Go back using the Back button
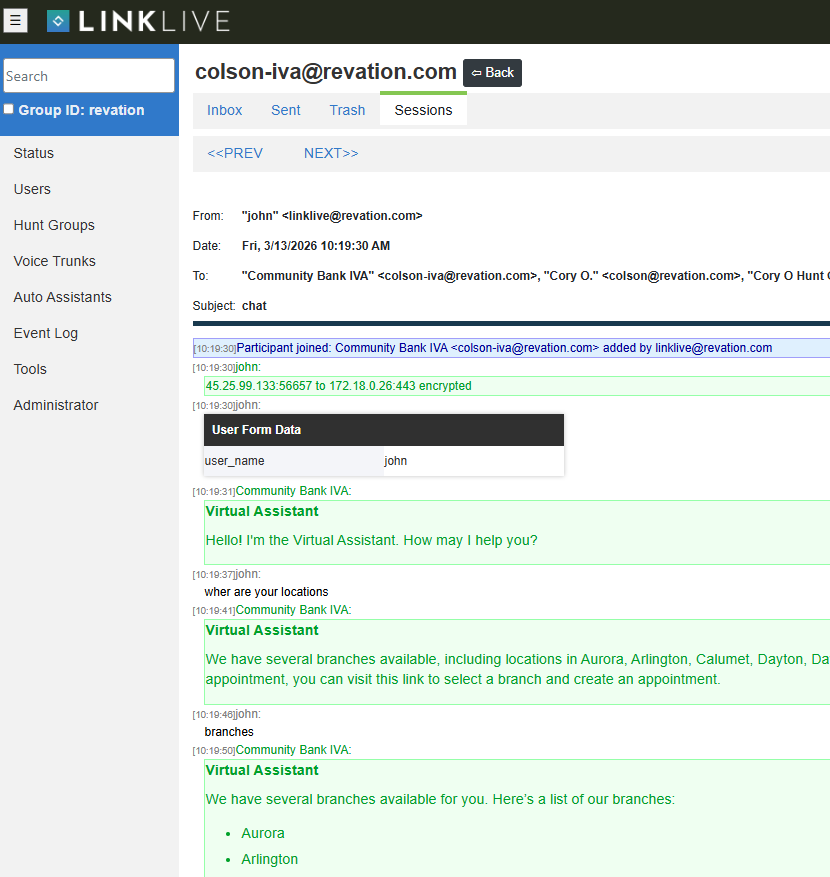Screen dimensions: 830x877 (x=492, y=73)
